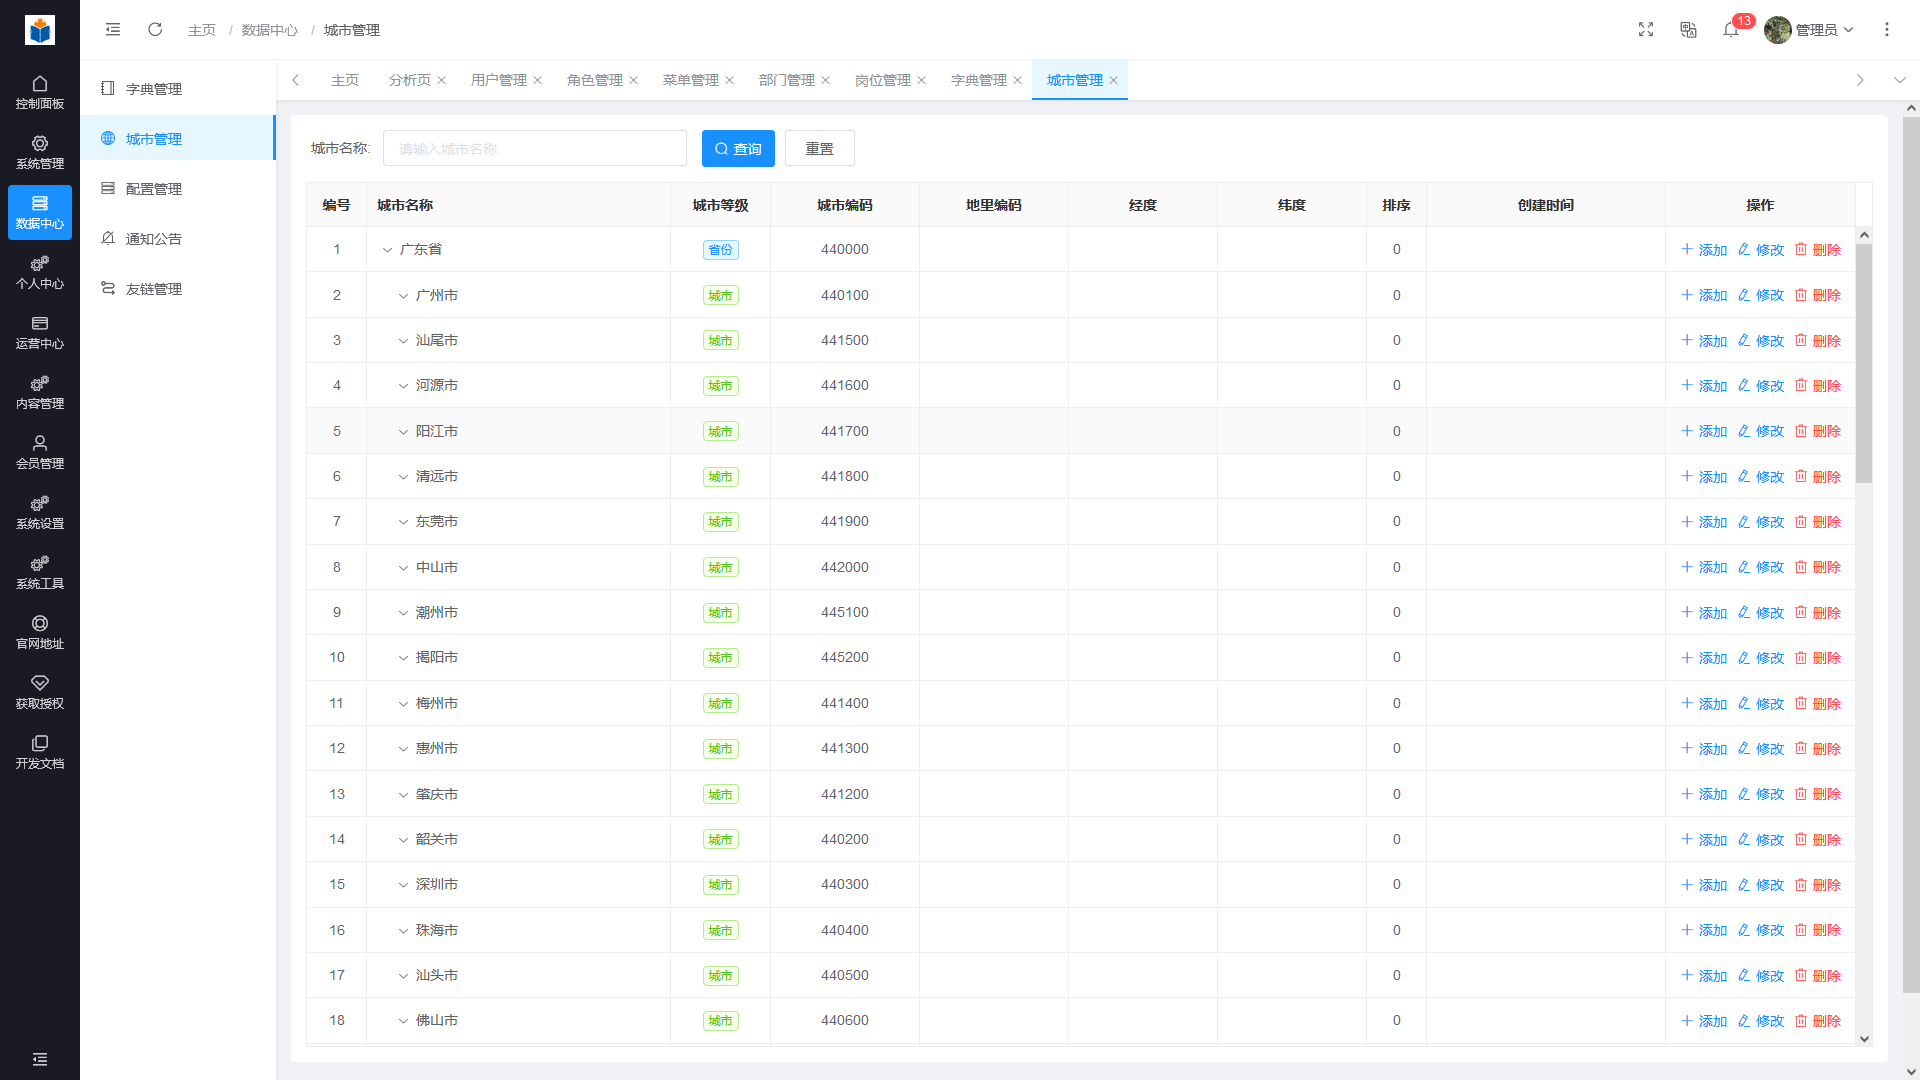Click the refresh page icon
The height and width of the screenshot is (1080, 1920).
(x=155, y=30)
